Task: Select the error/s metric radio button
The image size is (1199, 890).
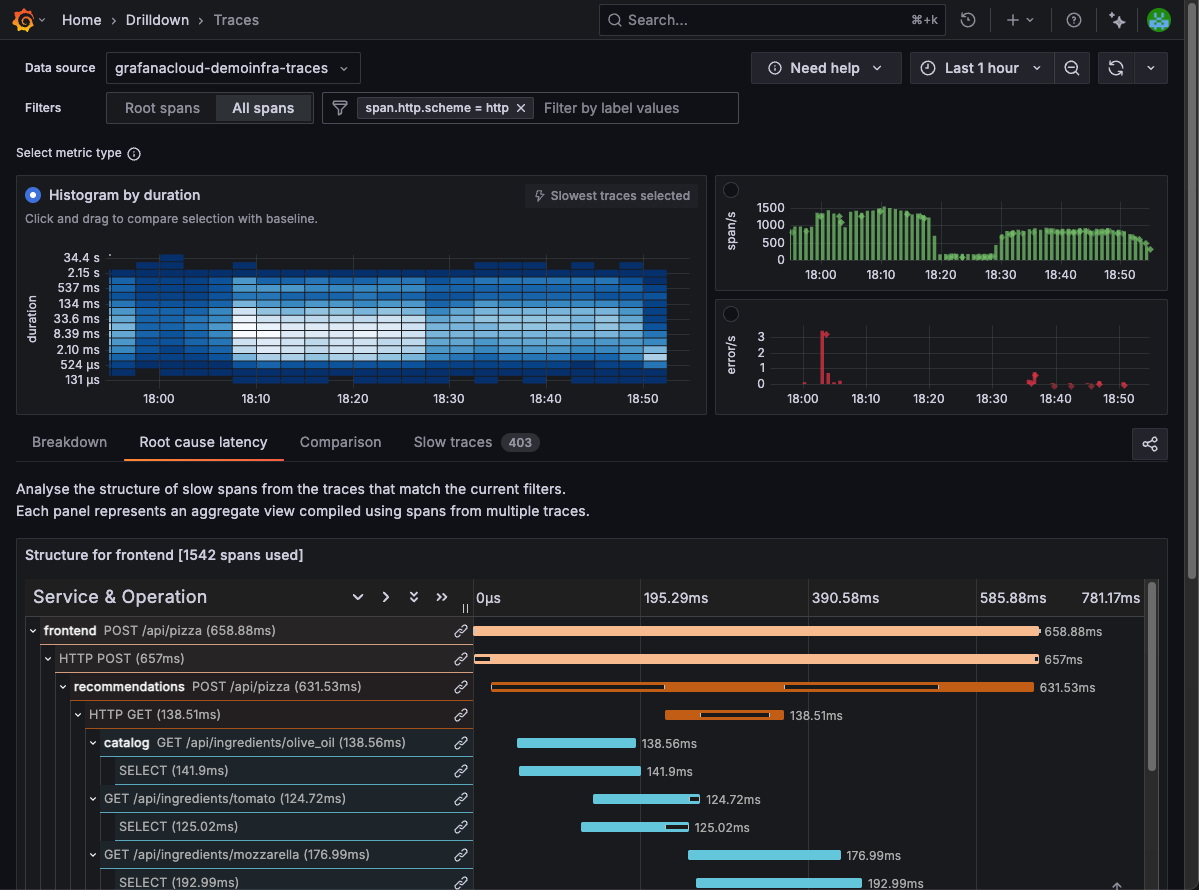Action: (731, 314)
